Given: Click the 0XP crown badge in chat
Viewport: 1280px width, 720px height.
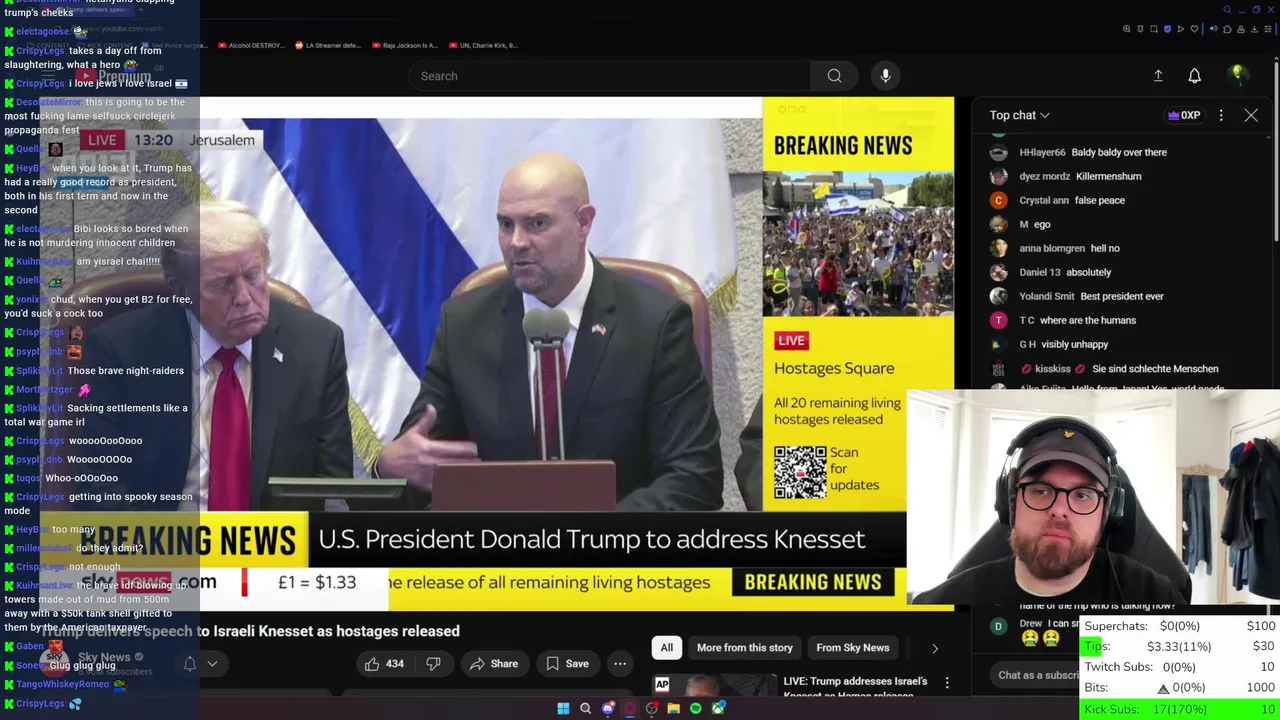Looking at the screenshot, I should click(x=1184, y=115).
